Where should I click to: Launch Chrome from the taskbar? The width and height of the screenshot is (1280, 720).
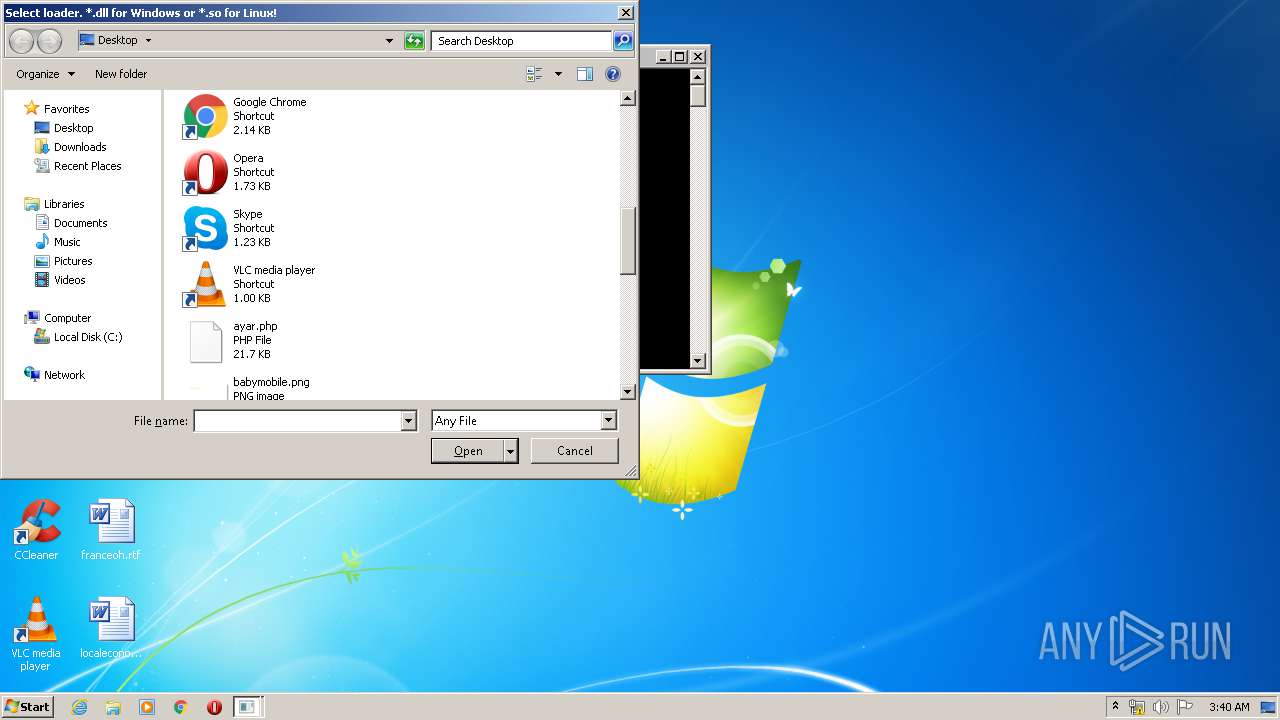coord(181,707)
